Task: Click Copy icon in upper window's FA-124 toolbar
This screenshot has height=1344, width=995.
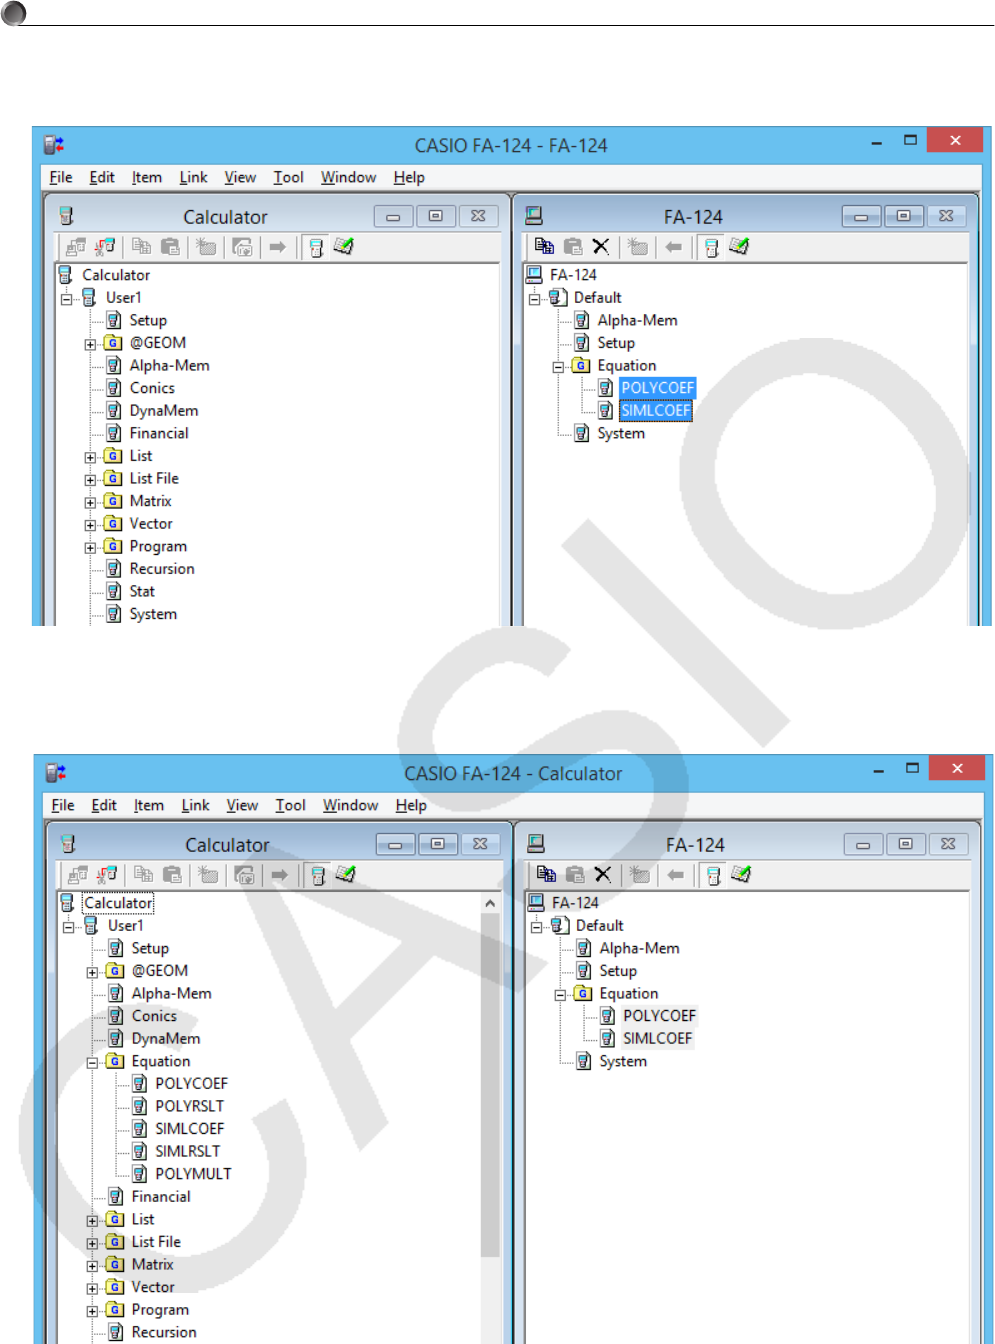Action: 544,246
